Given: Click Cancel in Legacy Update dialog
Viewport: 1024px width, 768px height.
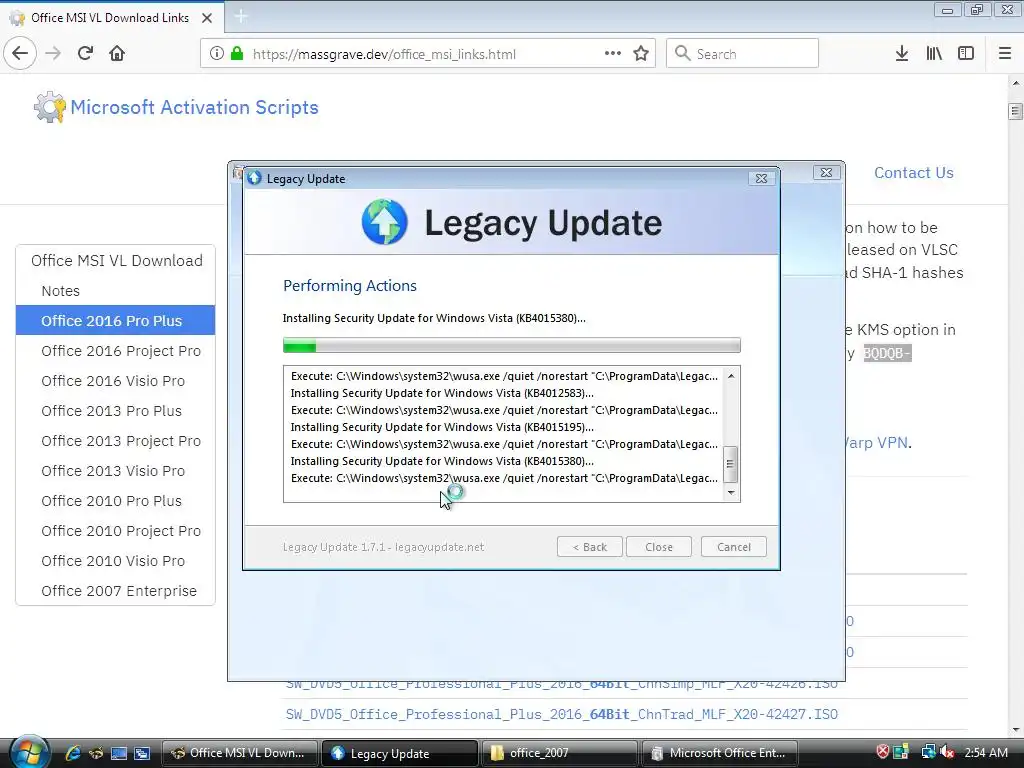Looking at the screenshot, I should click(x=733, y=547).
